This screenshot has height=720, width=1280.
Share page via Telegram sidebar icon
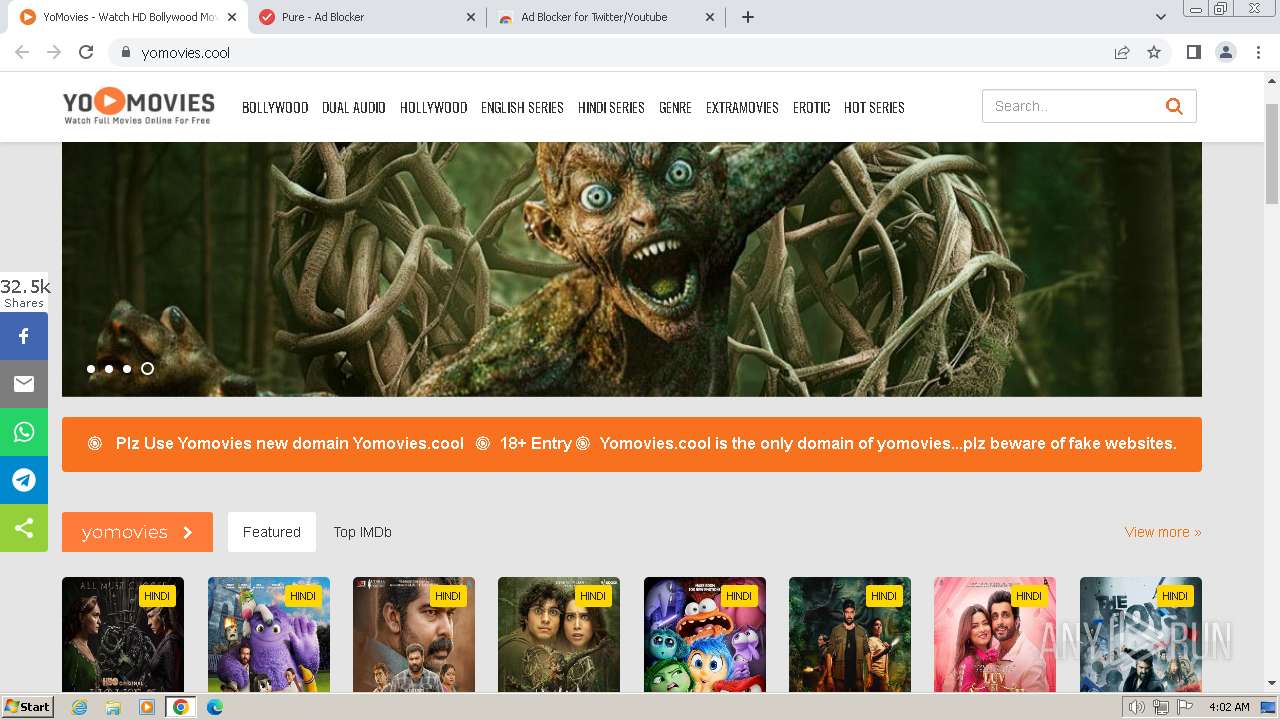[x=24, y=480]
